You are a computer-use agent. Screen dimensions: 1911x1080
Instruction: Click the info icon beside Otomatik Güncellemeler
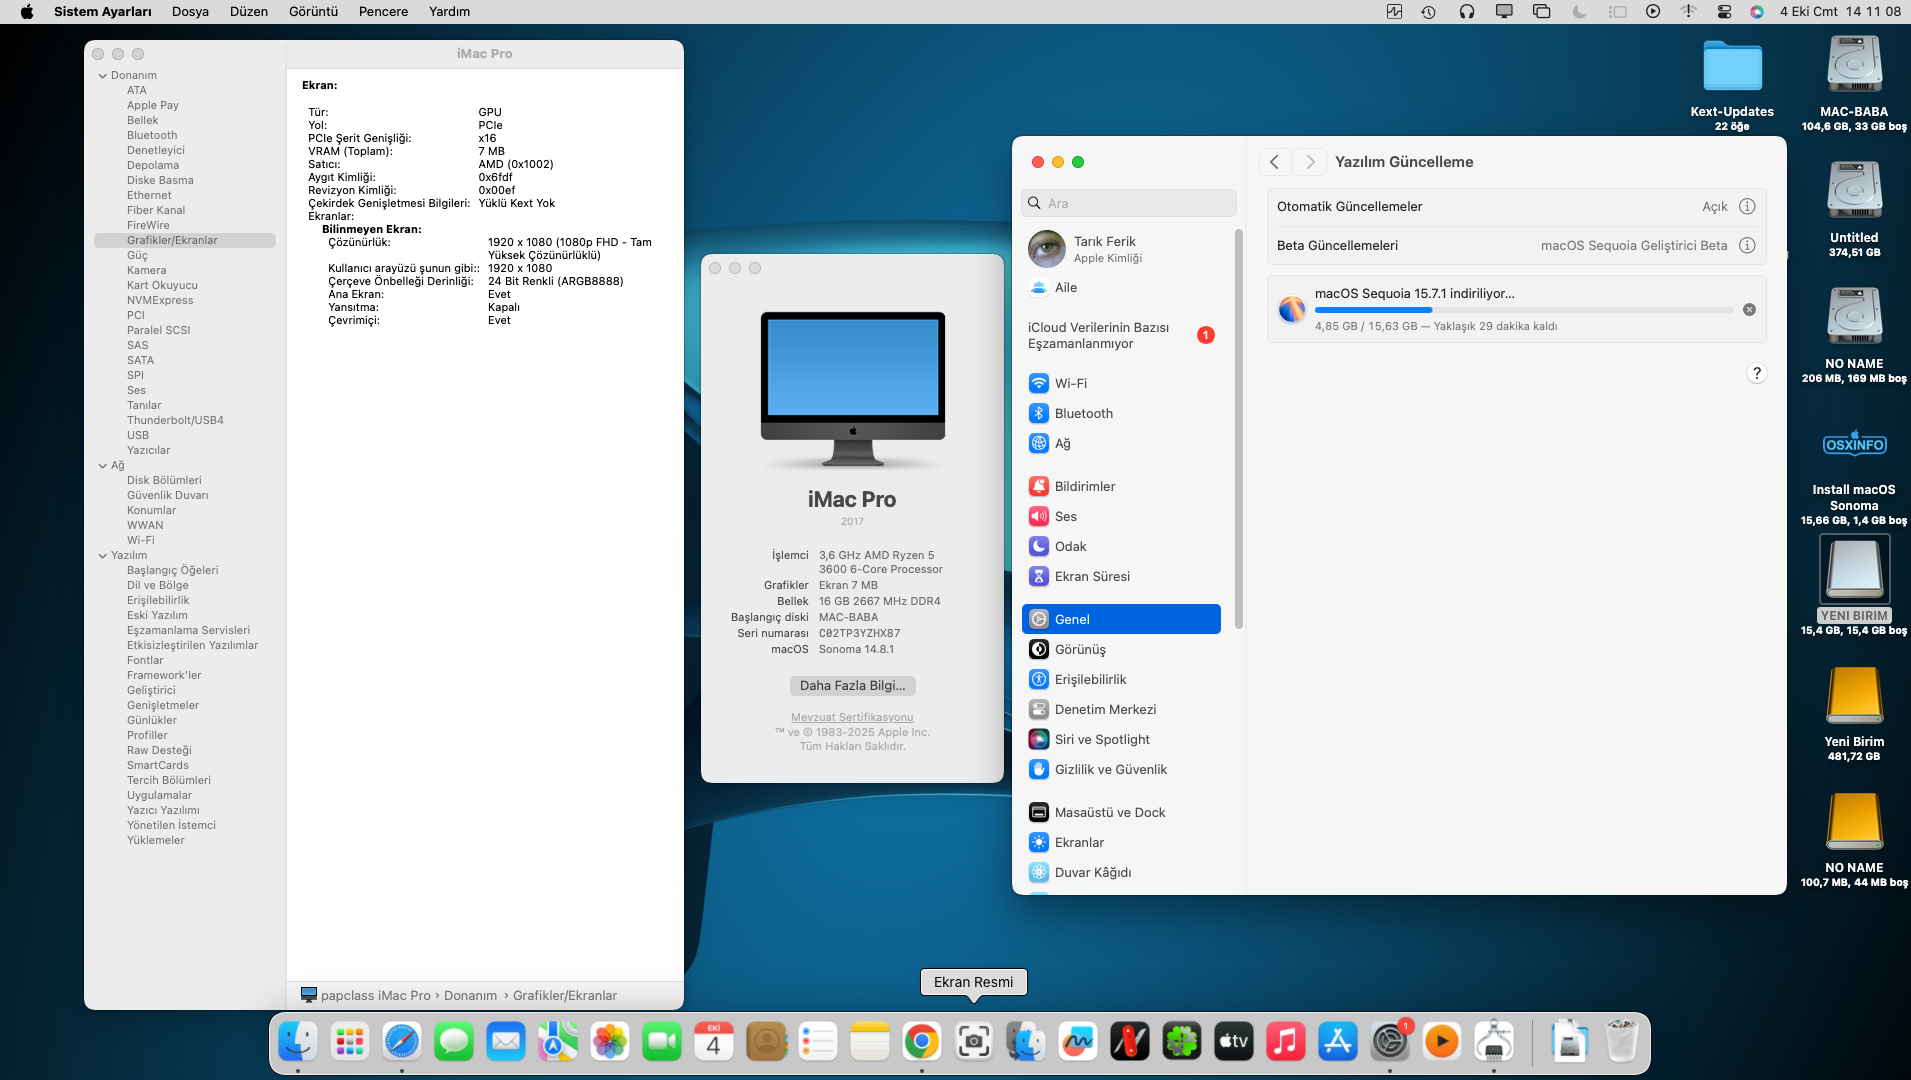click(x=1746, y=206)
